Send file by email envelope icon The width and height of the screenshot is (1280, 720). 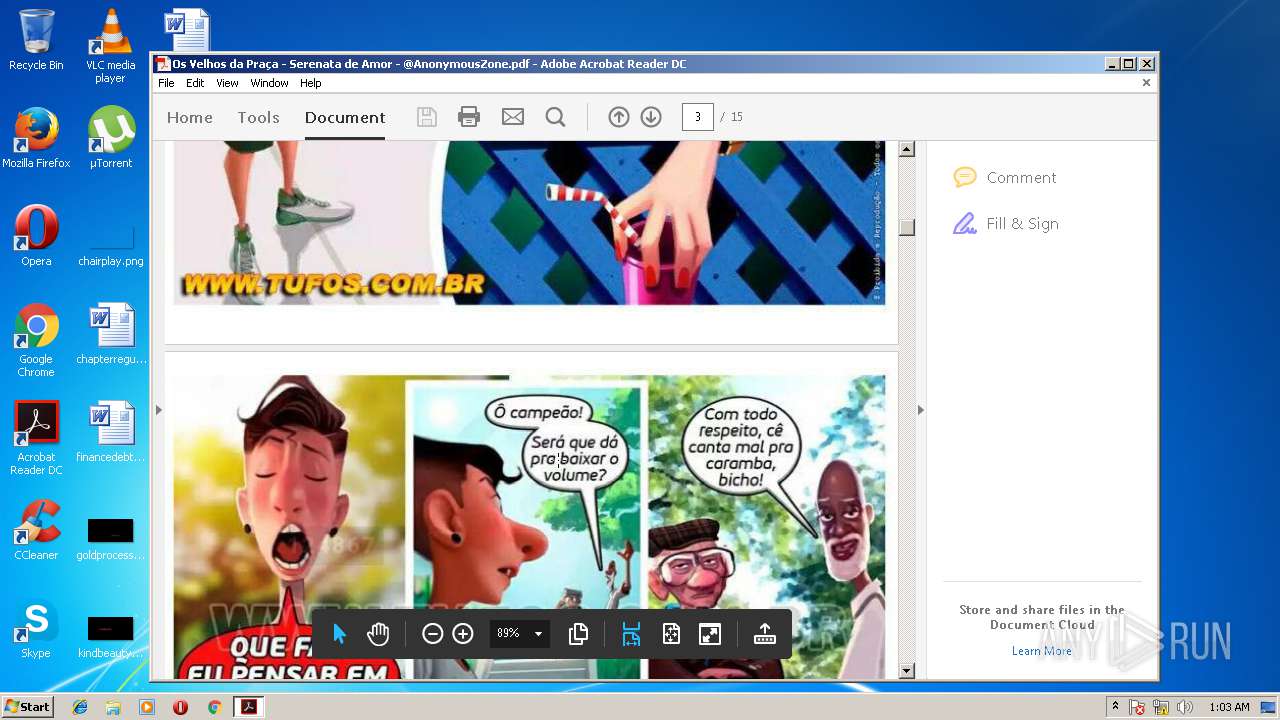(513, 117)
